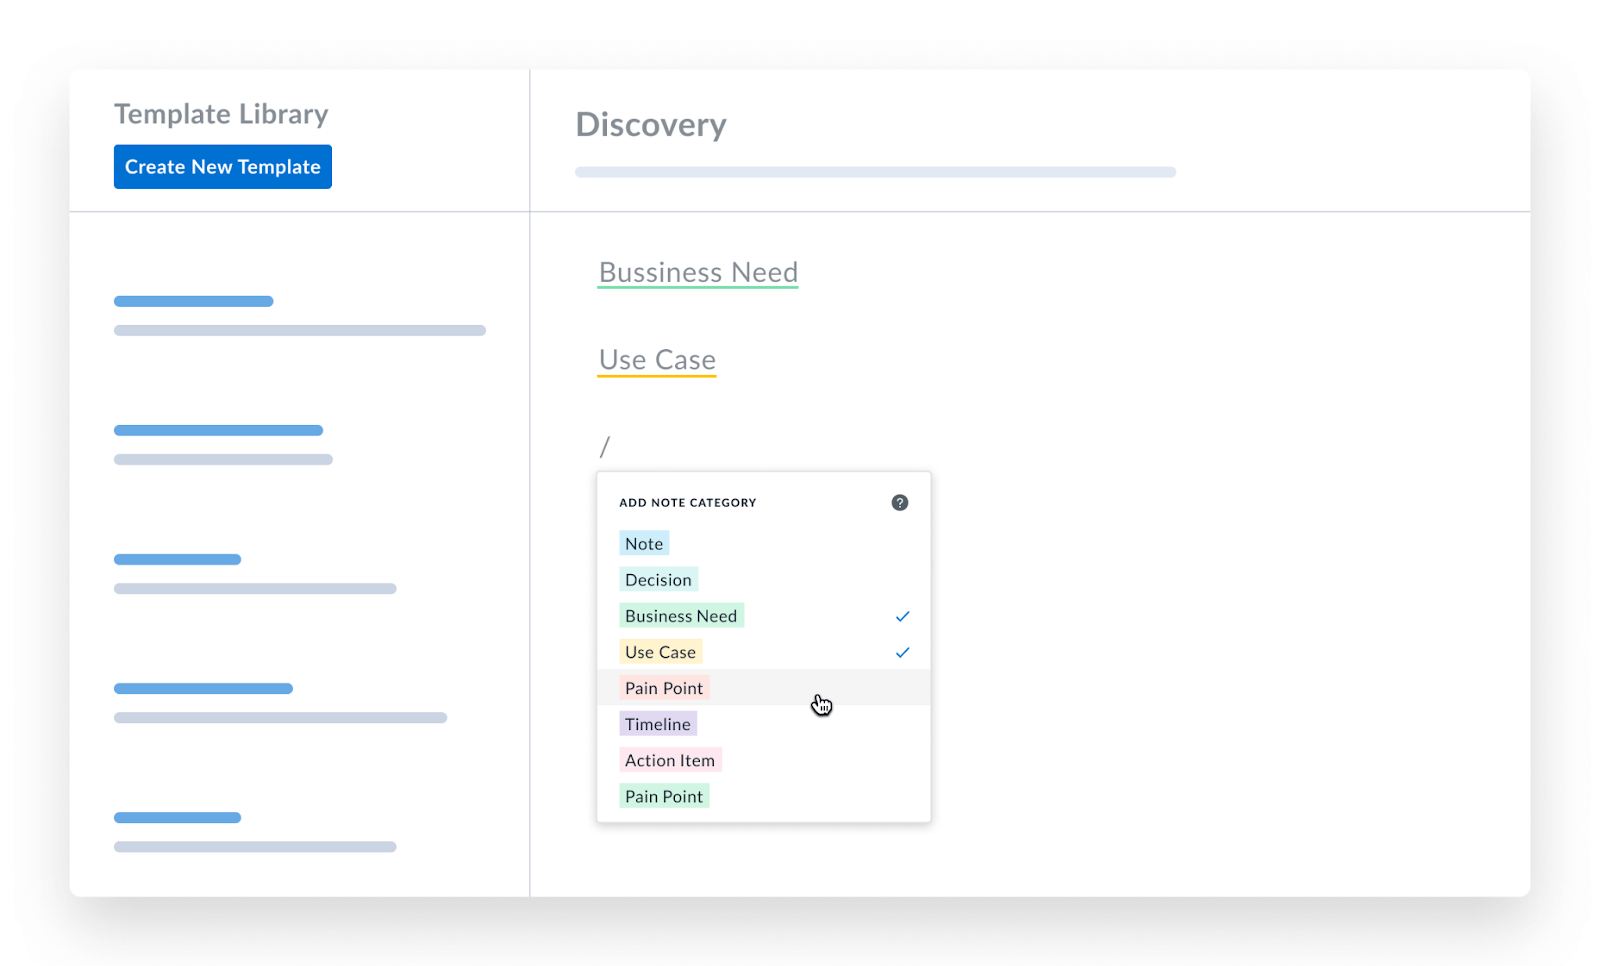1600x966 pixels.
Task: Click the help question mark icon
Action: [x=900, y=503]
